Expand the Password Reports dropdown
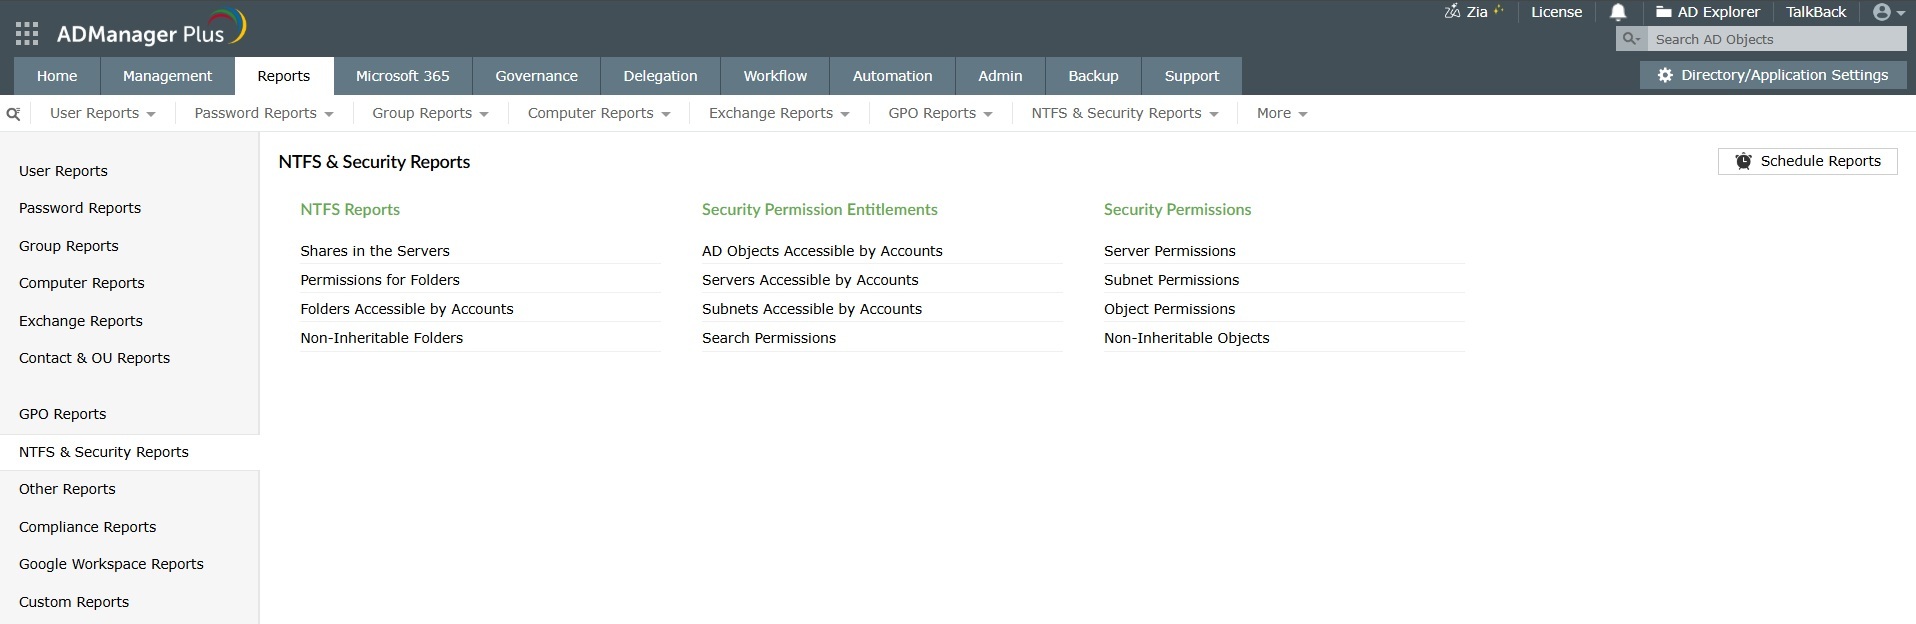 click(264, 113)
